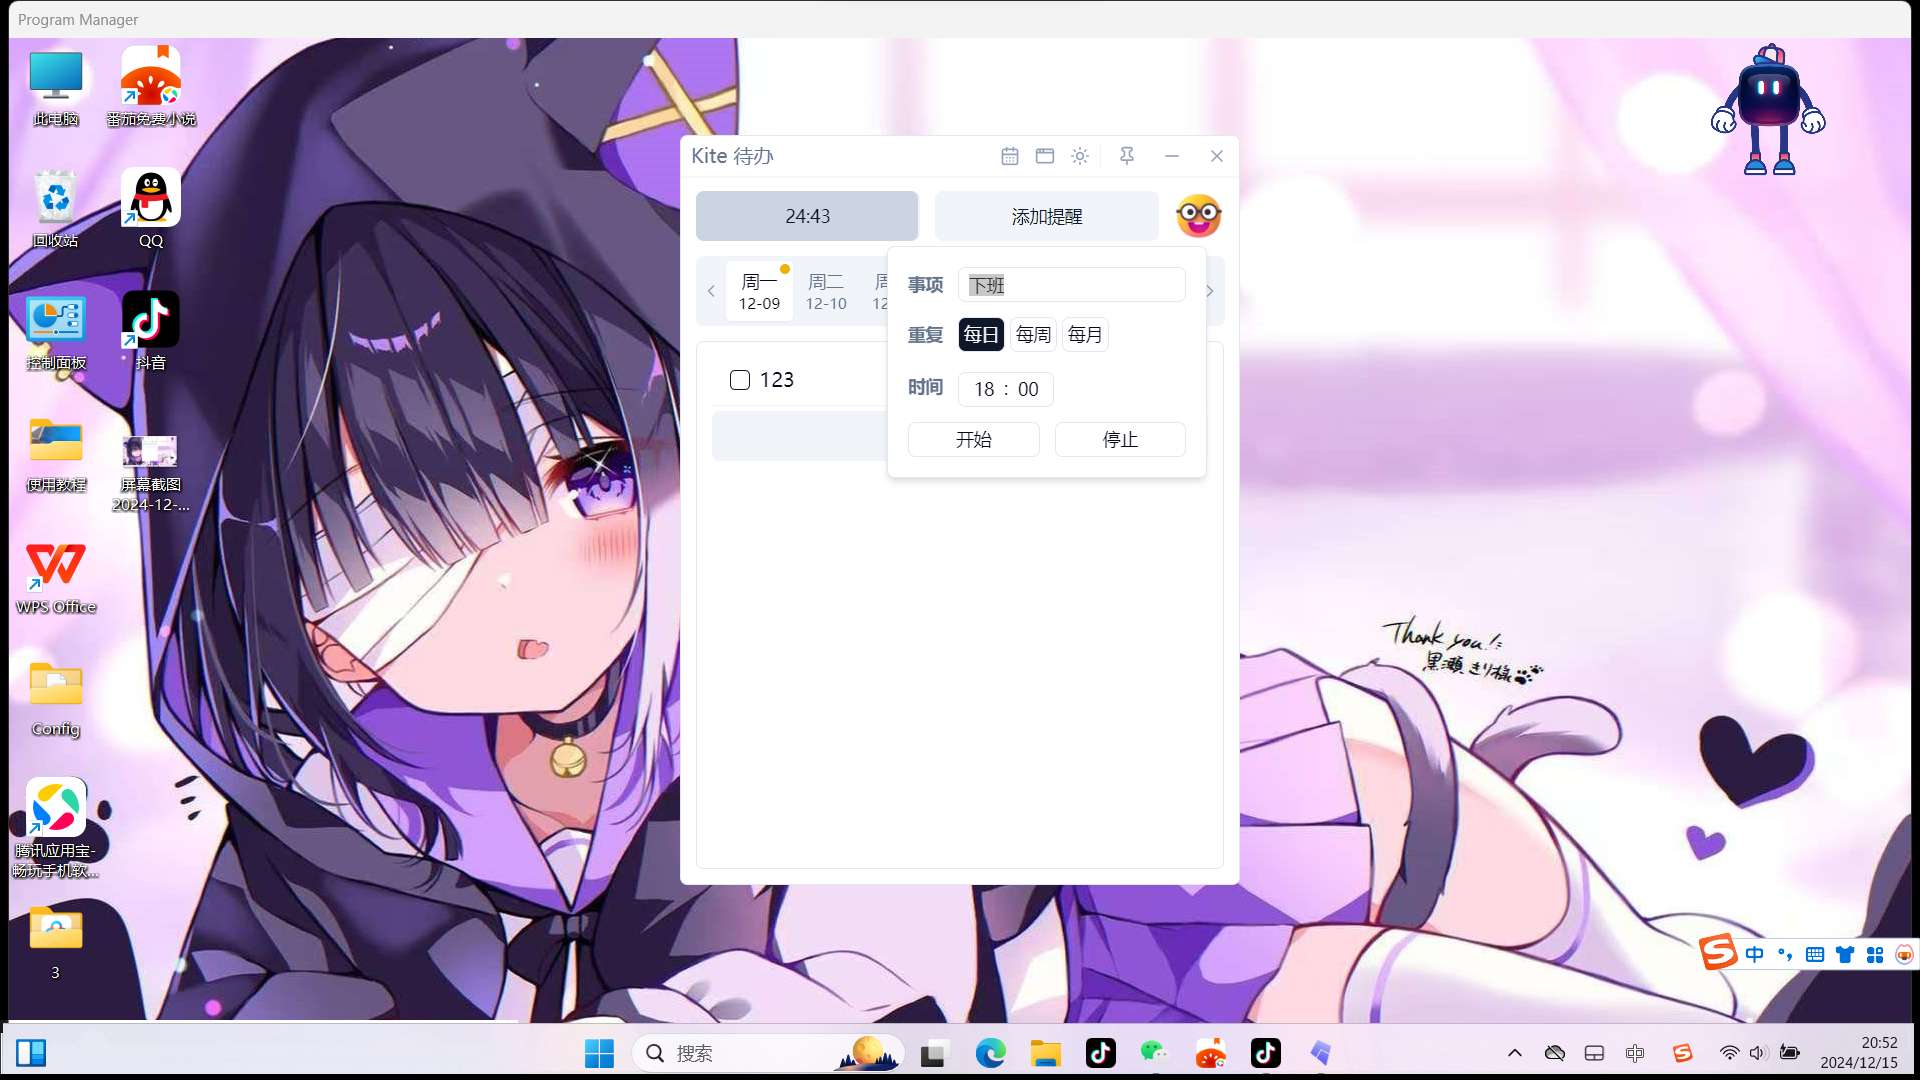Click the 24:43 timer button
This screenshot has height=1080, width=1920.
(x=807, y=216)
